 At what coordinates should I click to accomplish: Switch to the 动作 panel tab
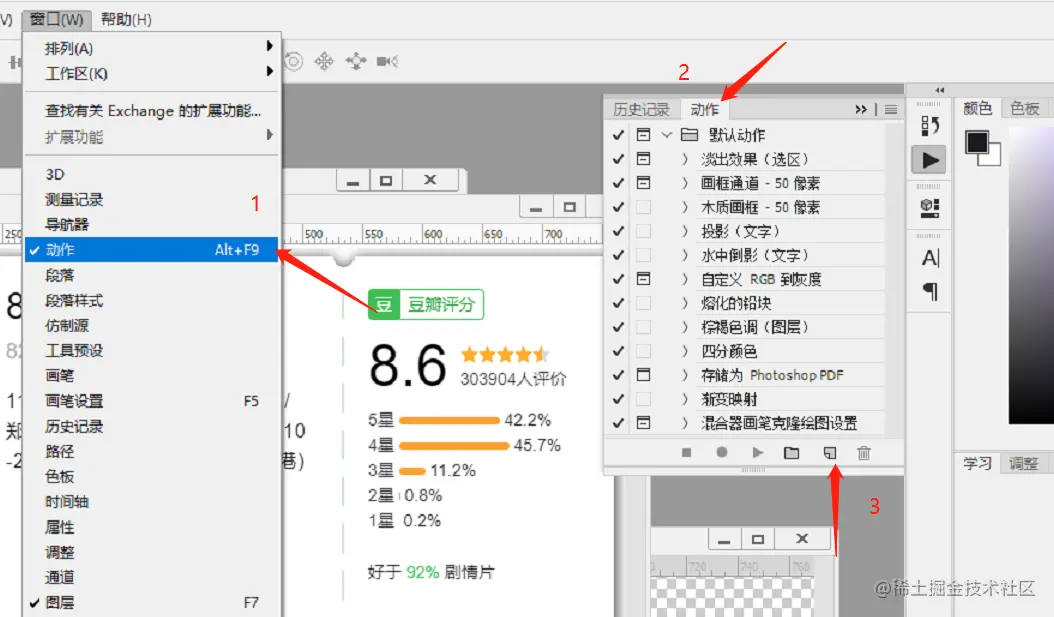(704, 110)
